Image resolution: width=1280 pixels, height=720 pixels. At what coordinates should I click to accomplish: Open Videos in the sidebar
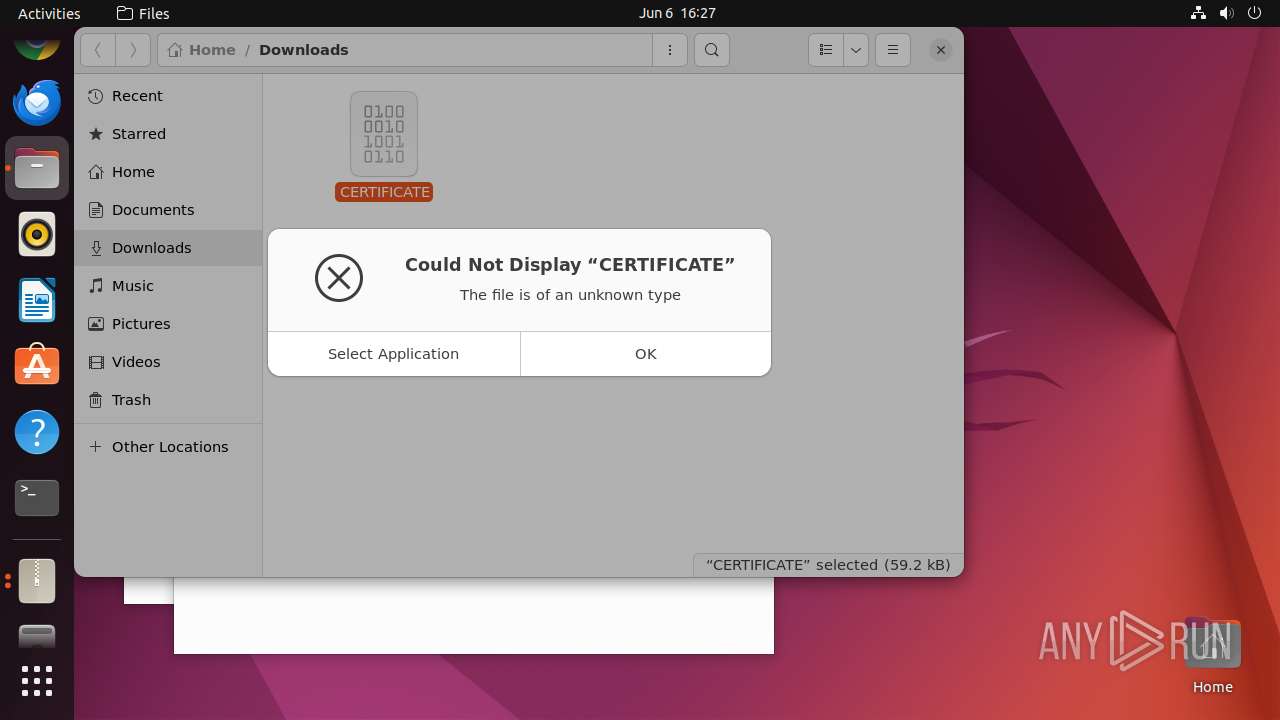pos(168,362)
